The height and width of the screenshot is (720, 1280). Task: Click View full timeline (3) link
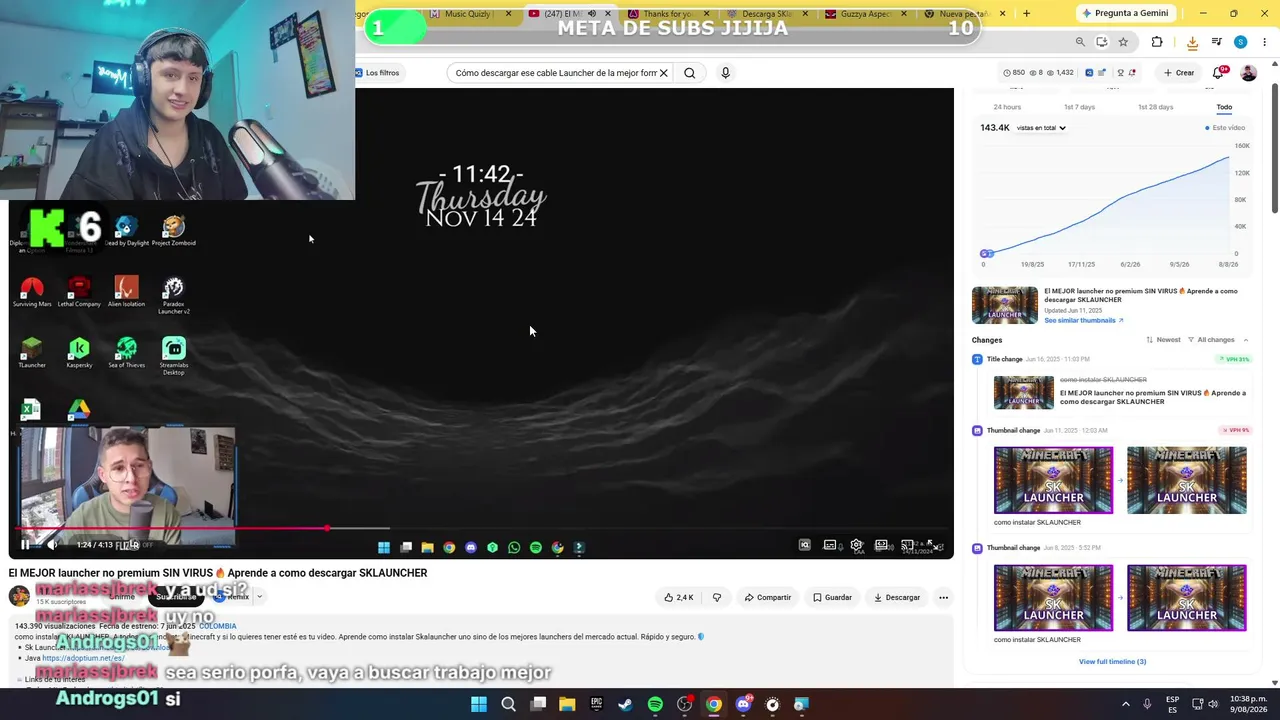tap(1112, 661)
